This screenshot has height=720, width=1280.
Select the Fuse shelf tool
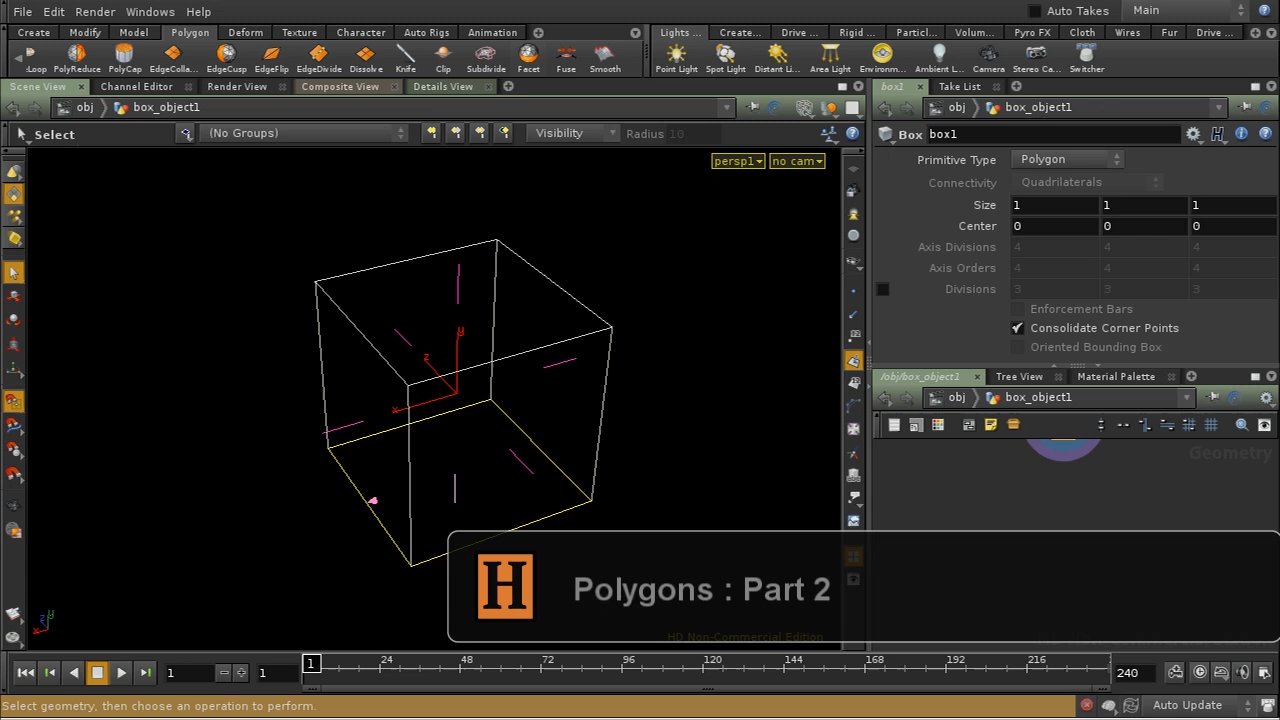pos(566,59)
